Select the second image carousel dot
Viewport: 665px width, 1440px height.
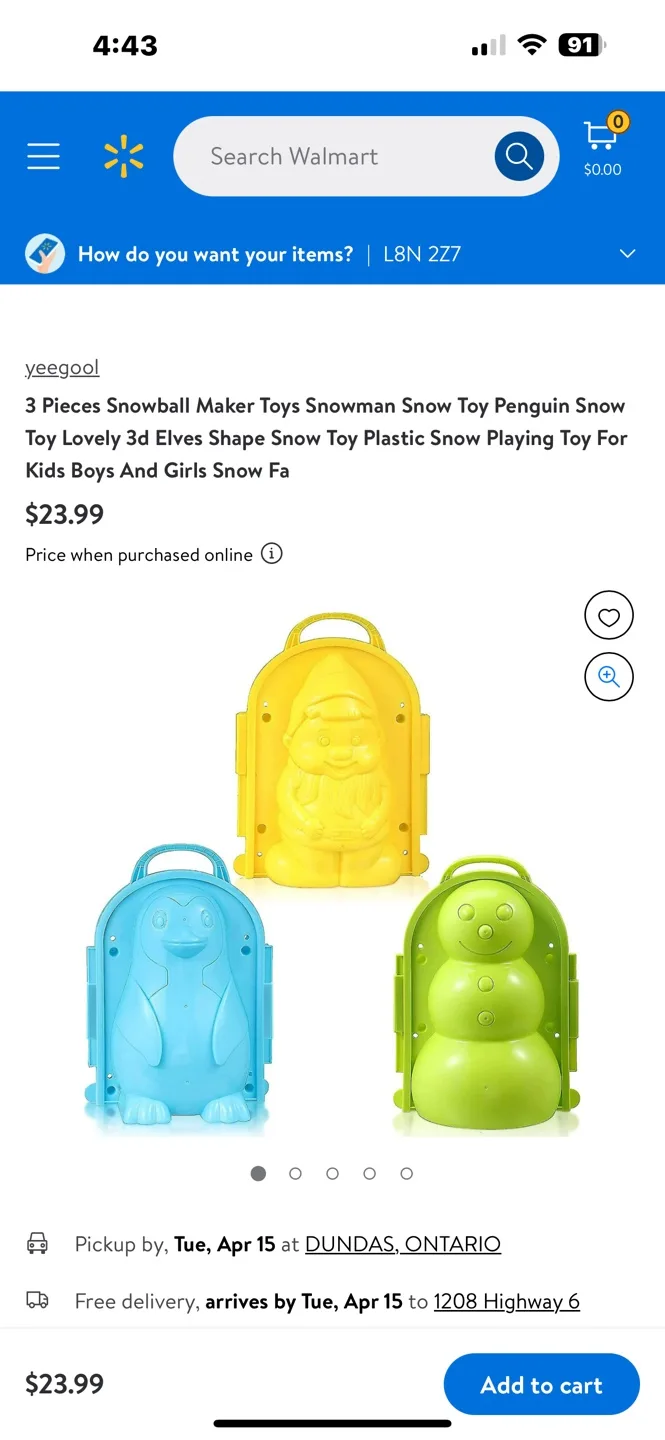[x=295, y=1174]
